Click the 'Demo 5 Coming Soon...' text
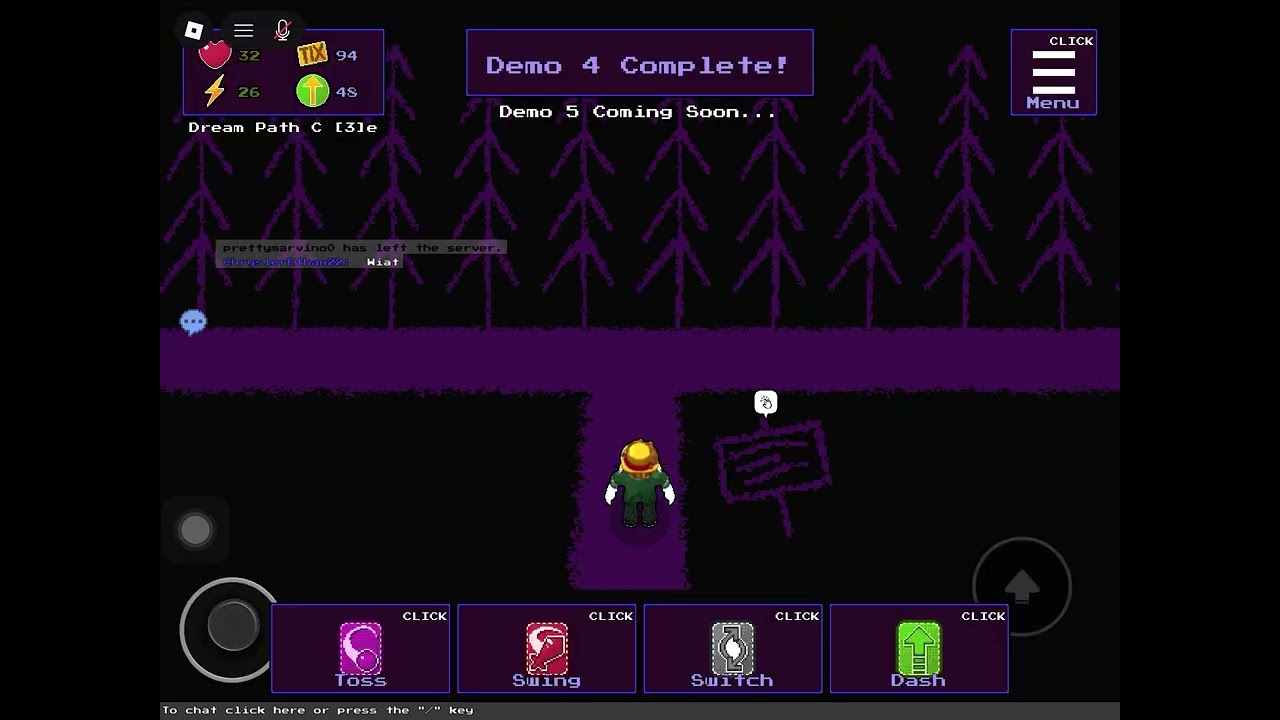Image resolution: width=1280 pixels, height=720 pixels. 637,112
